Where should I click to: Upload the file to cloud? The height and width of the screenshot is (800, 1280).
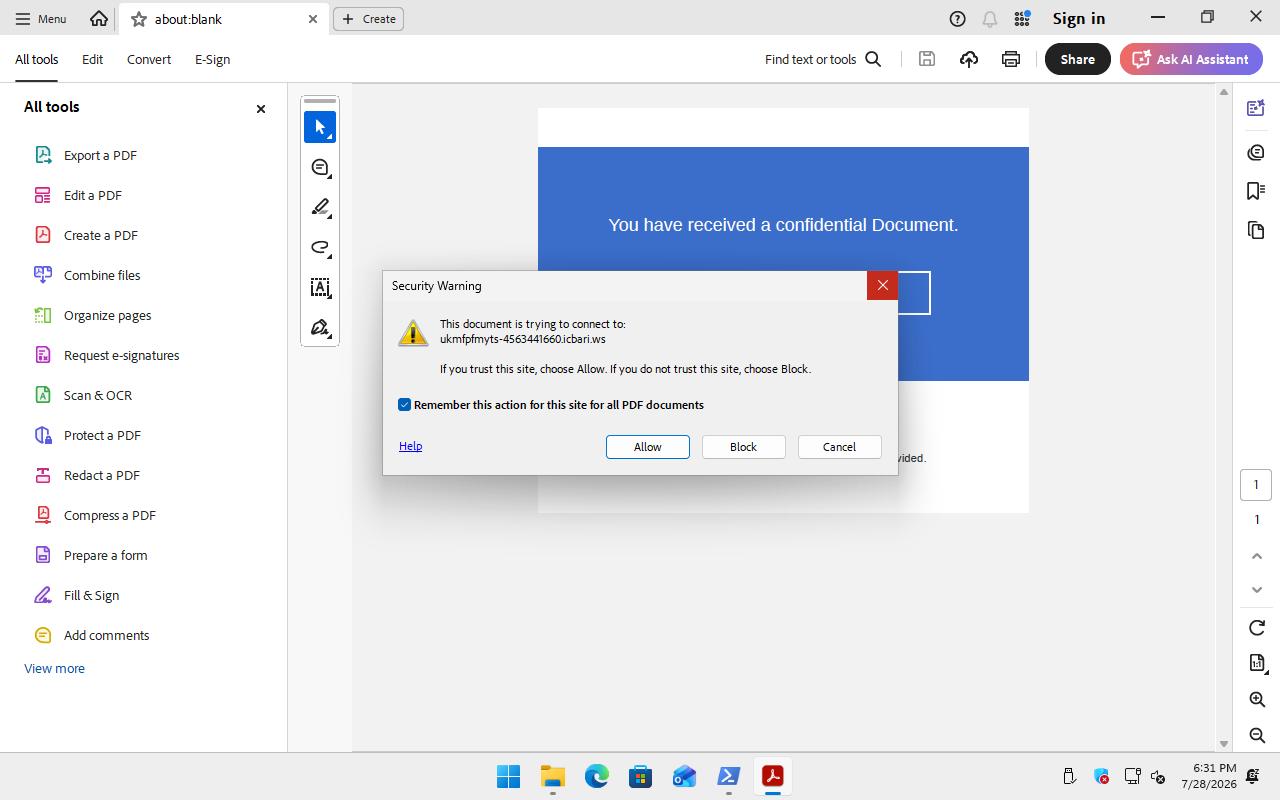(x=969, y=59)
